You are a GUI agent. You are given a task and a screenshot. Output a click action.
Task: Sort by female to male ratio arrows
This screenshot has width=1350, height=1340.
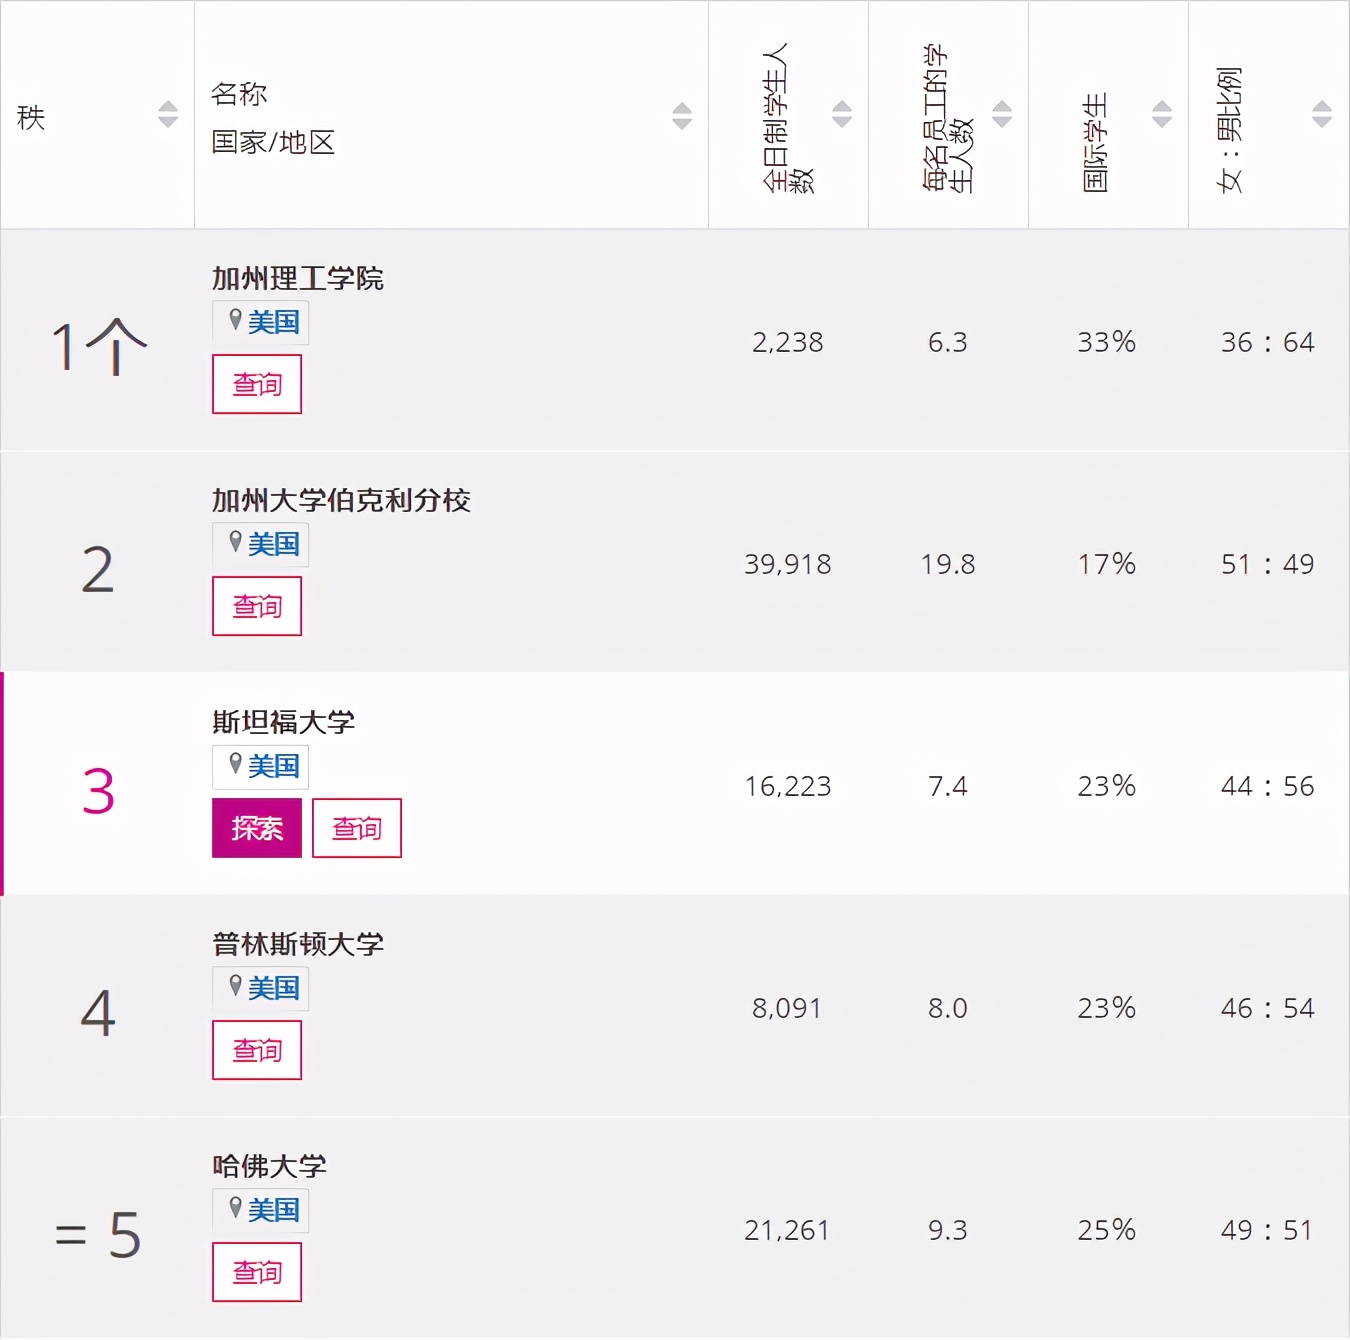[x=1322, y=115]
